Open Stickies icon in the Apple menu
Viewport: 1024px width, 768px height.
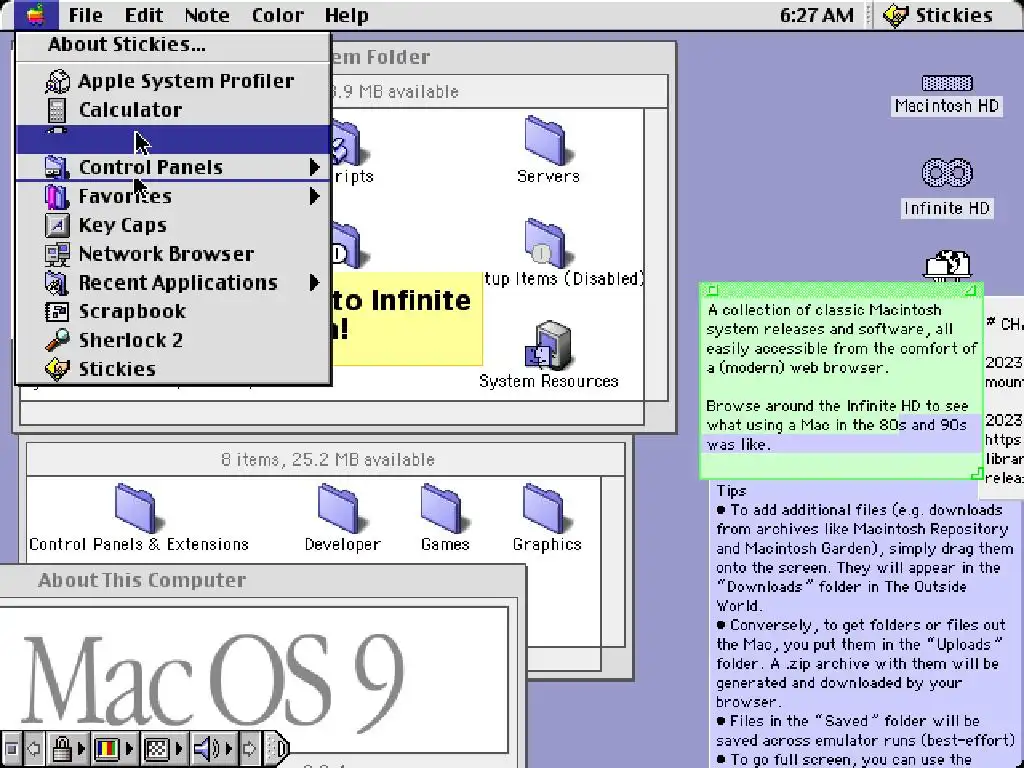[57, 368]
